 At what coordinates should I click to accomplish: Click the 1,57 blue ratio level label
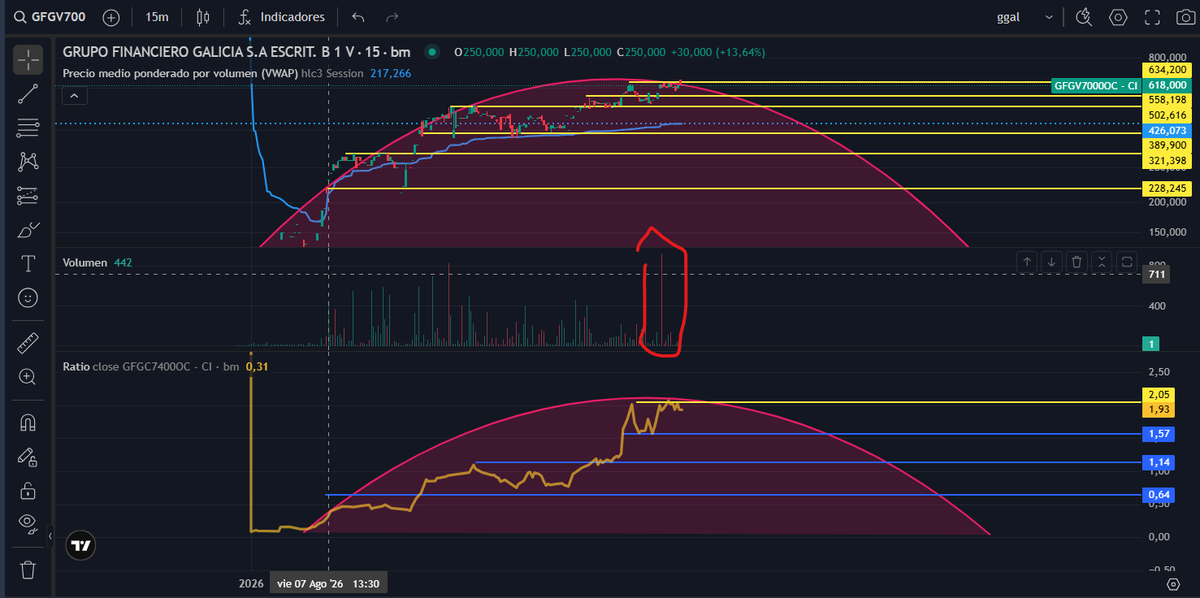pyautogui.click(x=1158, y=434)
